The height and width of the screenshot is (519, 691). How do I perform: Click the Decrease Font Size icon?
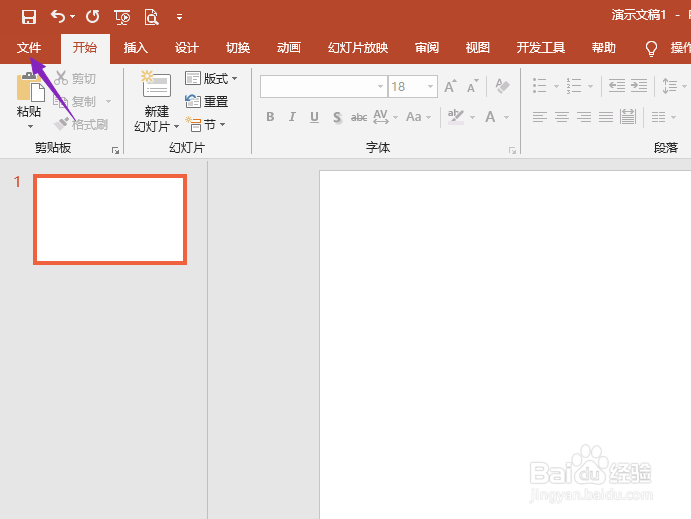coord(472,86)
